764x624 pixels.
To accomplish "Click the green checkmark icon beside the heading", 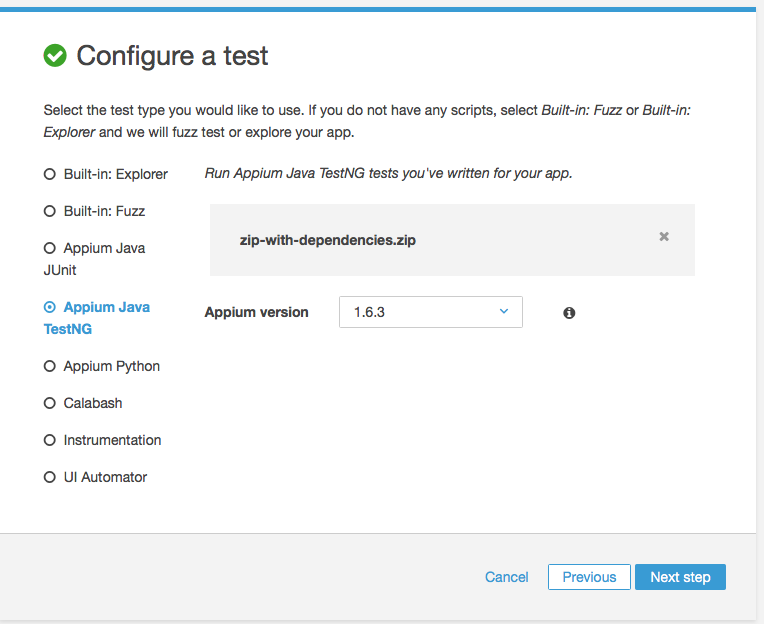I will tap(55, 56).
